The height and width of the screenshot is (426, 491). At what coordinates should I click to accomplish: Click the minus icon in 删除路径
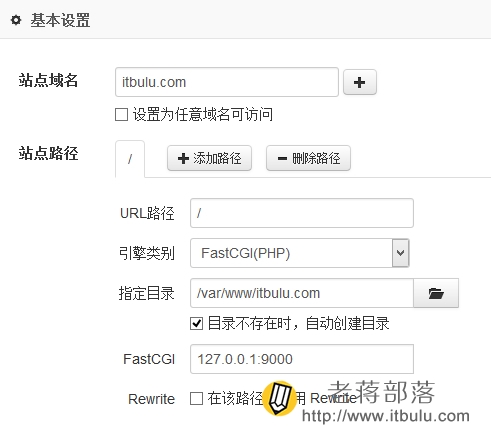282,158
